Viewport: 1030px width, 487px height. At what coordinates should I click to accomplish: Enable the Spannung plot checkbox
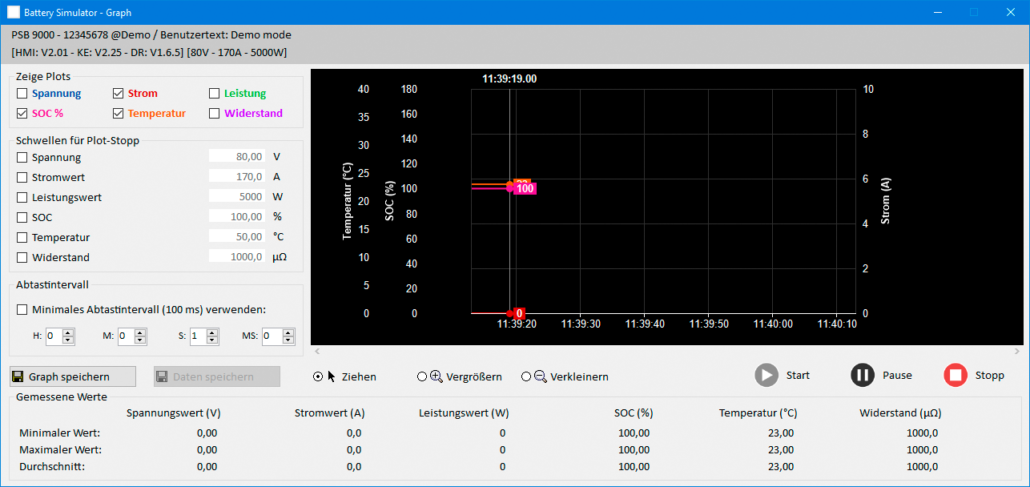pos(22,94)
